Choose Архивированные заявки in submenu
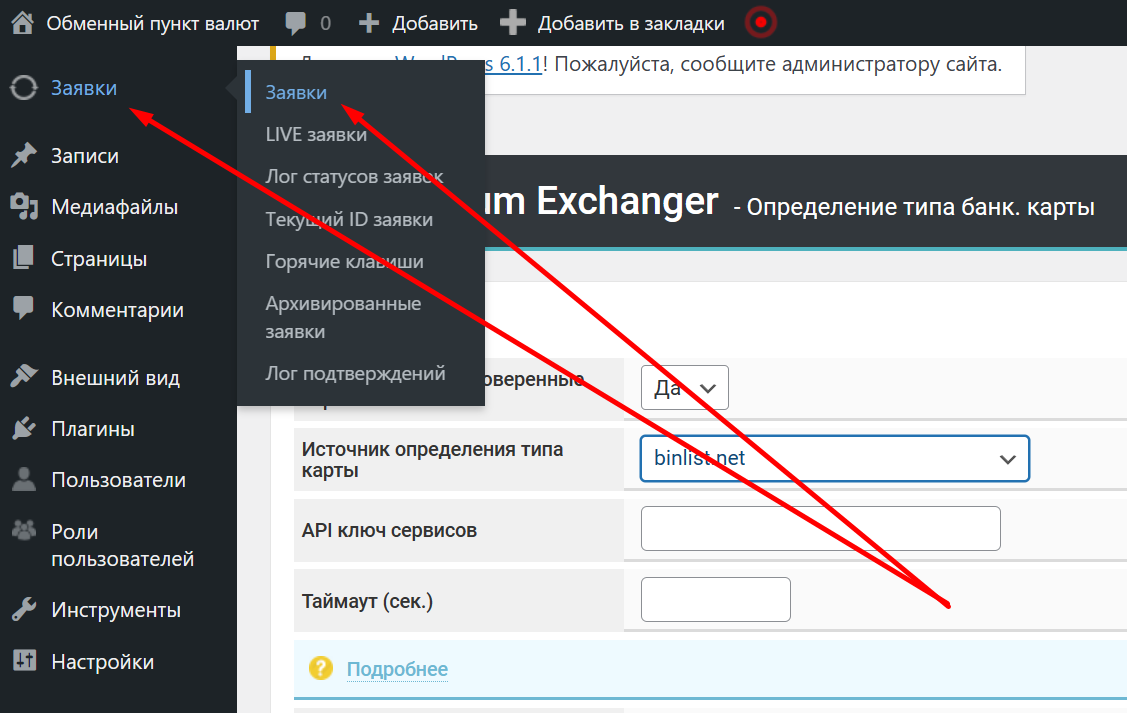Viewport: 1127px width, 713px height. point(343,317)
